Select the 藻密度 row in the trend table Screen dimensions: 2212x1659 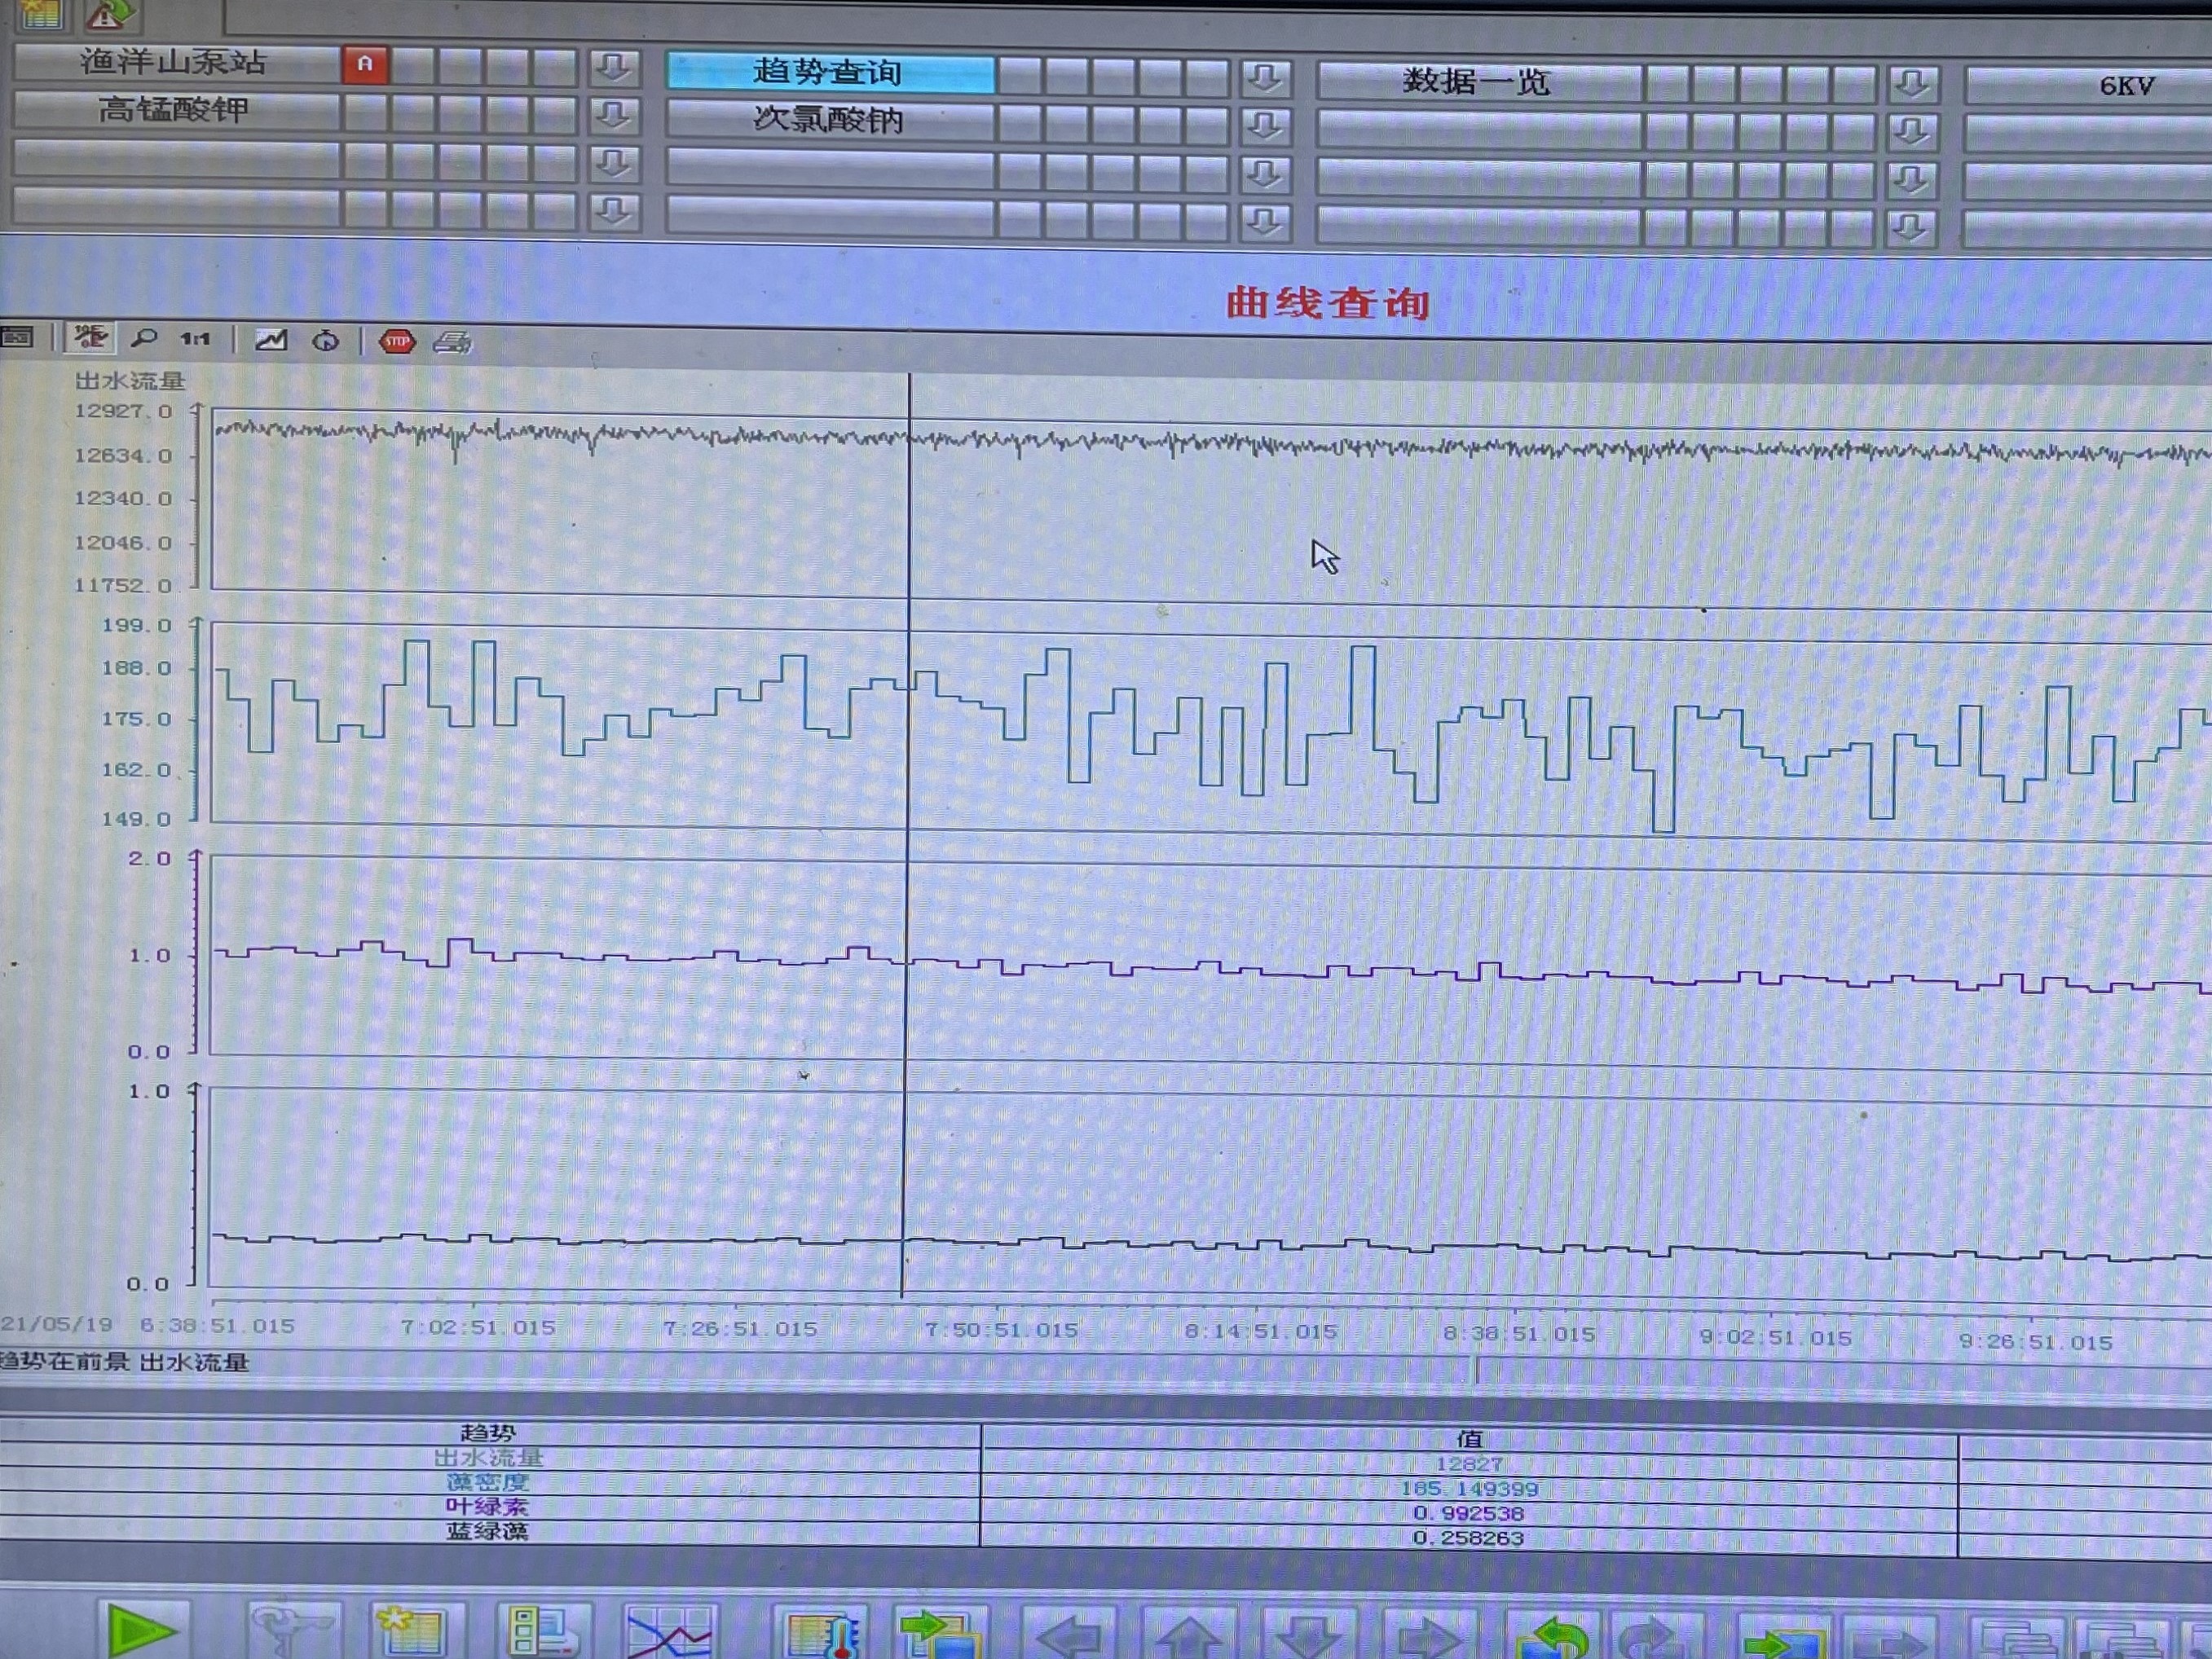point(488,1482)
